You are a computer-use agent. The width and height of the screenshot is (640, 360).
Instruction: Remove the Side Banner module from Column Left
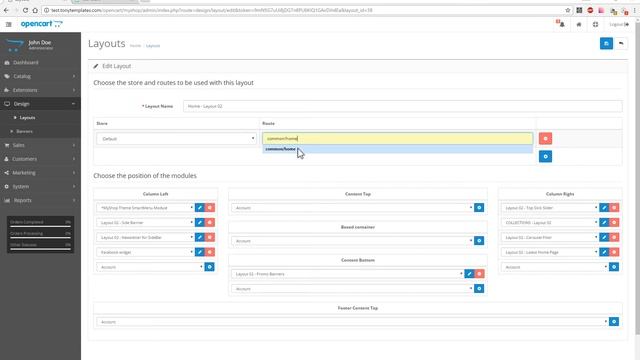click(x=209, y=222)
